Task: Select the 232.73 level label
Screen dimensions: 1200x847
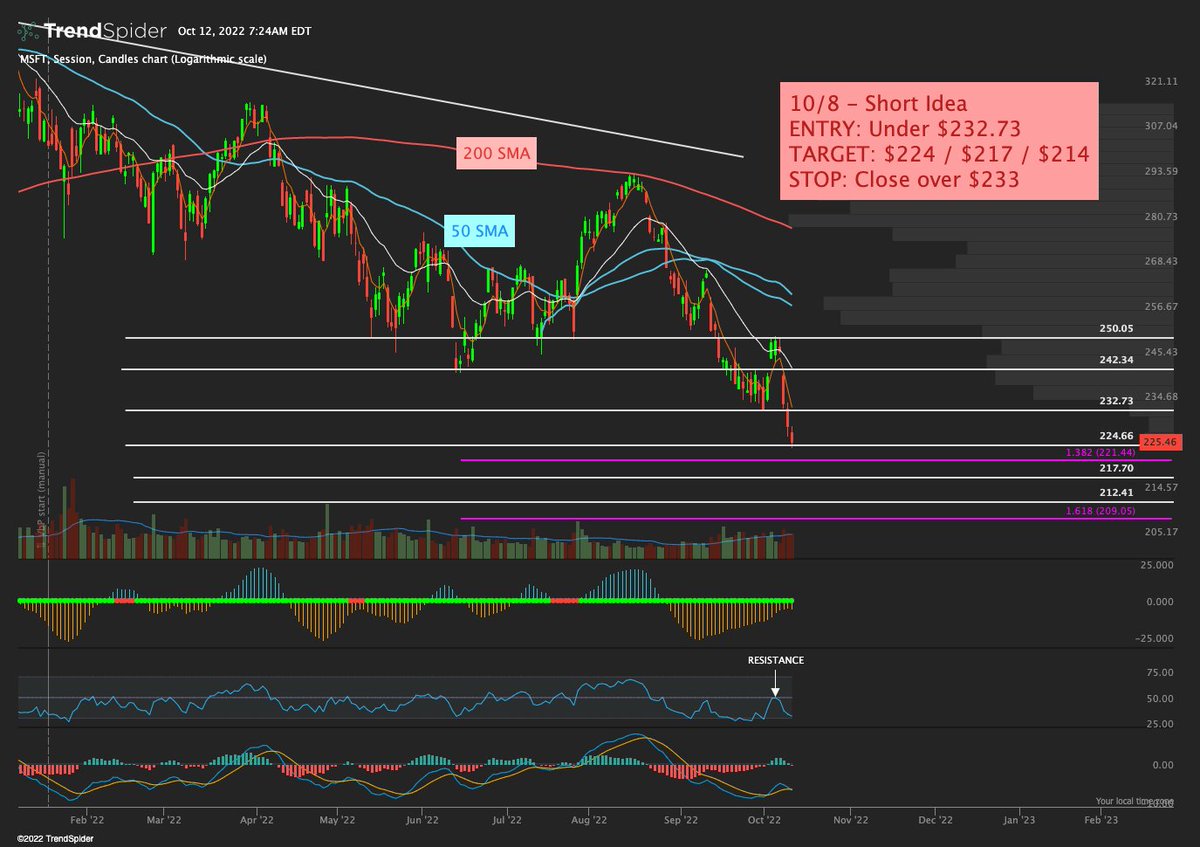Action: coord(1116,400)
